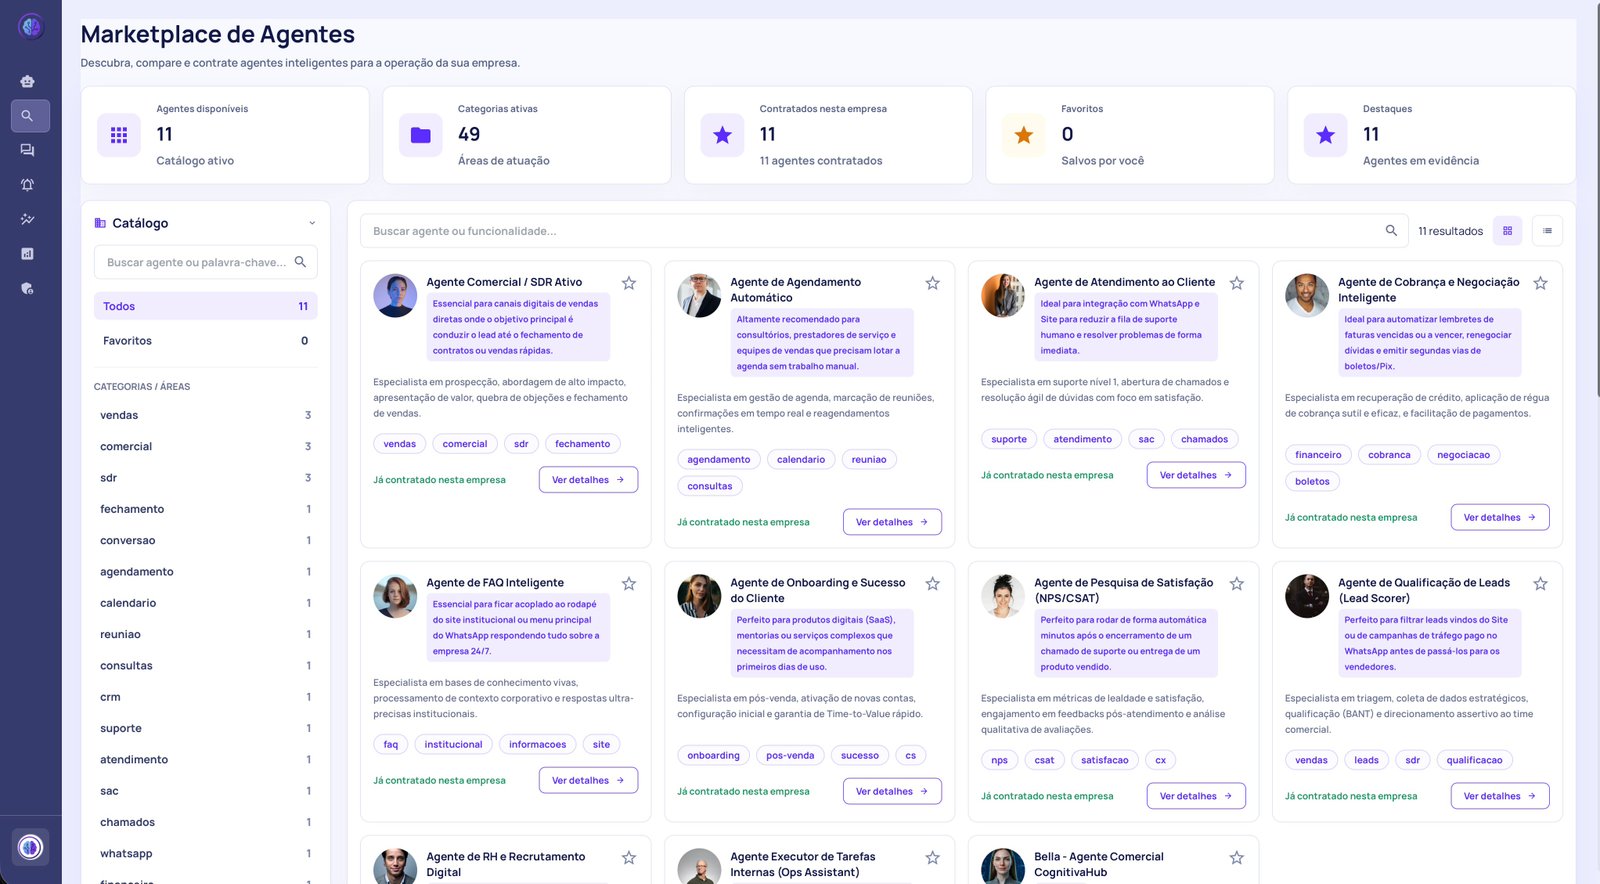Viewport: 1600px width, 884px height.
Task: Click the search magnifier in main search bar
Action: [x=1391, y=231]
